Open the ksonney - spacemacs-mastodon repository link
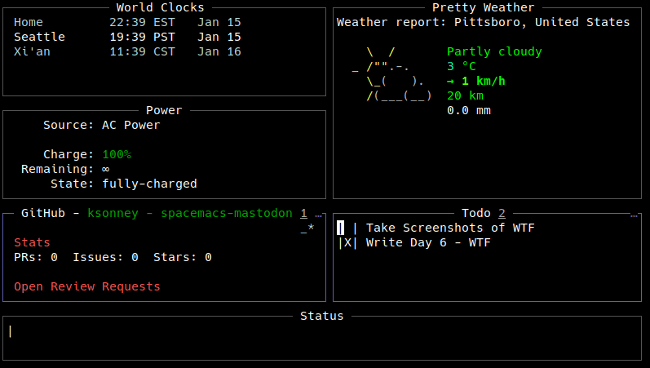 (190, 213)
